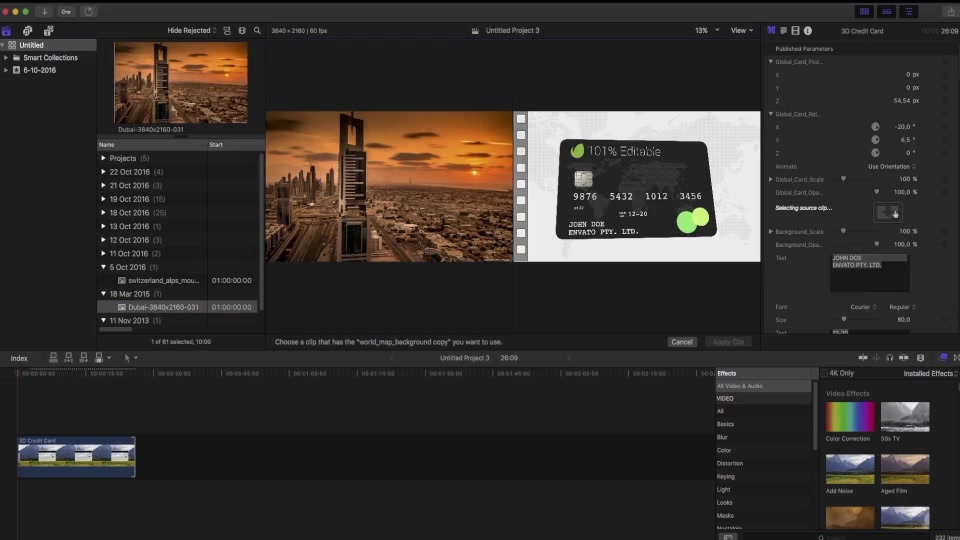
Task: Enable the 4K Only checkbox
Action: tap(824, 373)
